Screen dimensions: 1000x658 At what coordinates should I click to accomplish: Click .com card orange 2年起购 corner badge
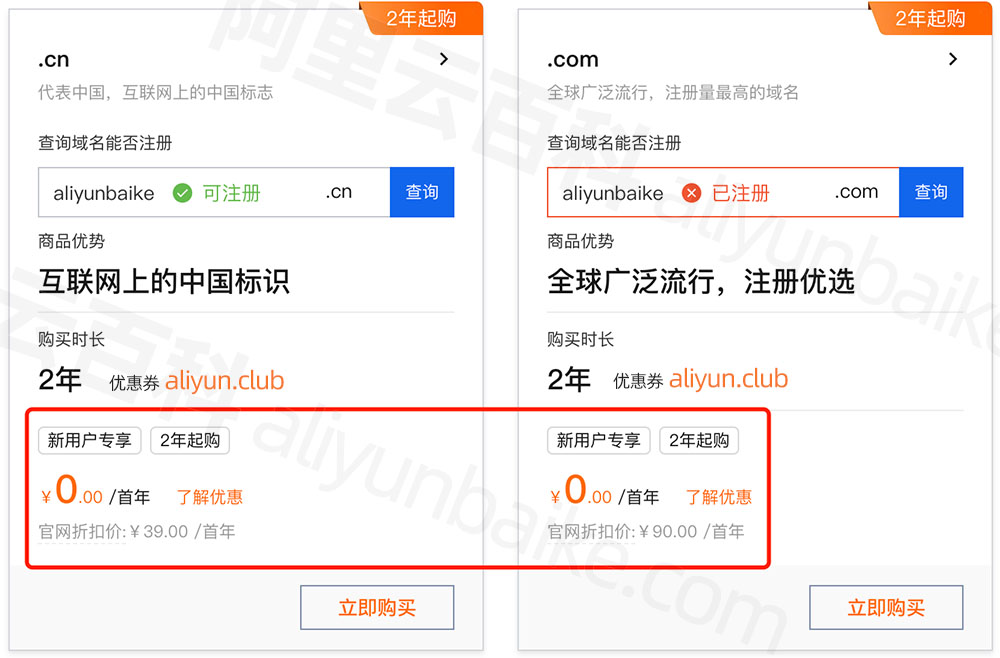931,18
